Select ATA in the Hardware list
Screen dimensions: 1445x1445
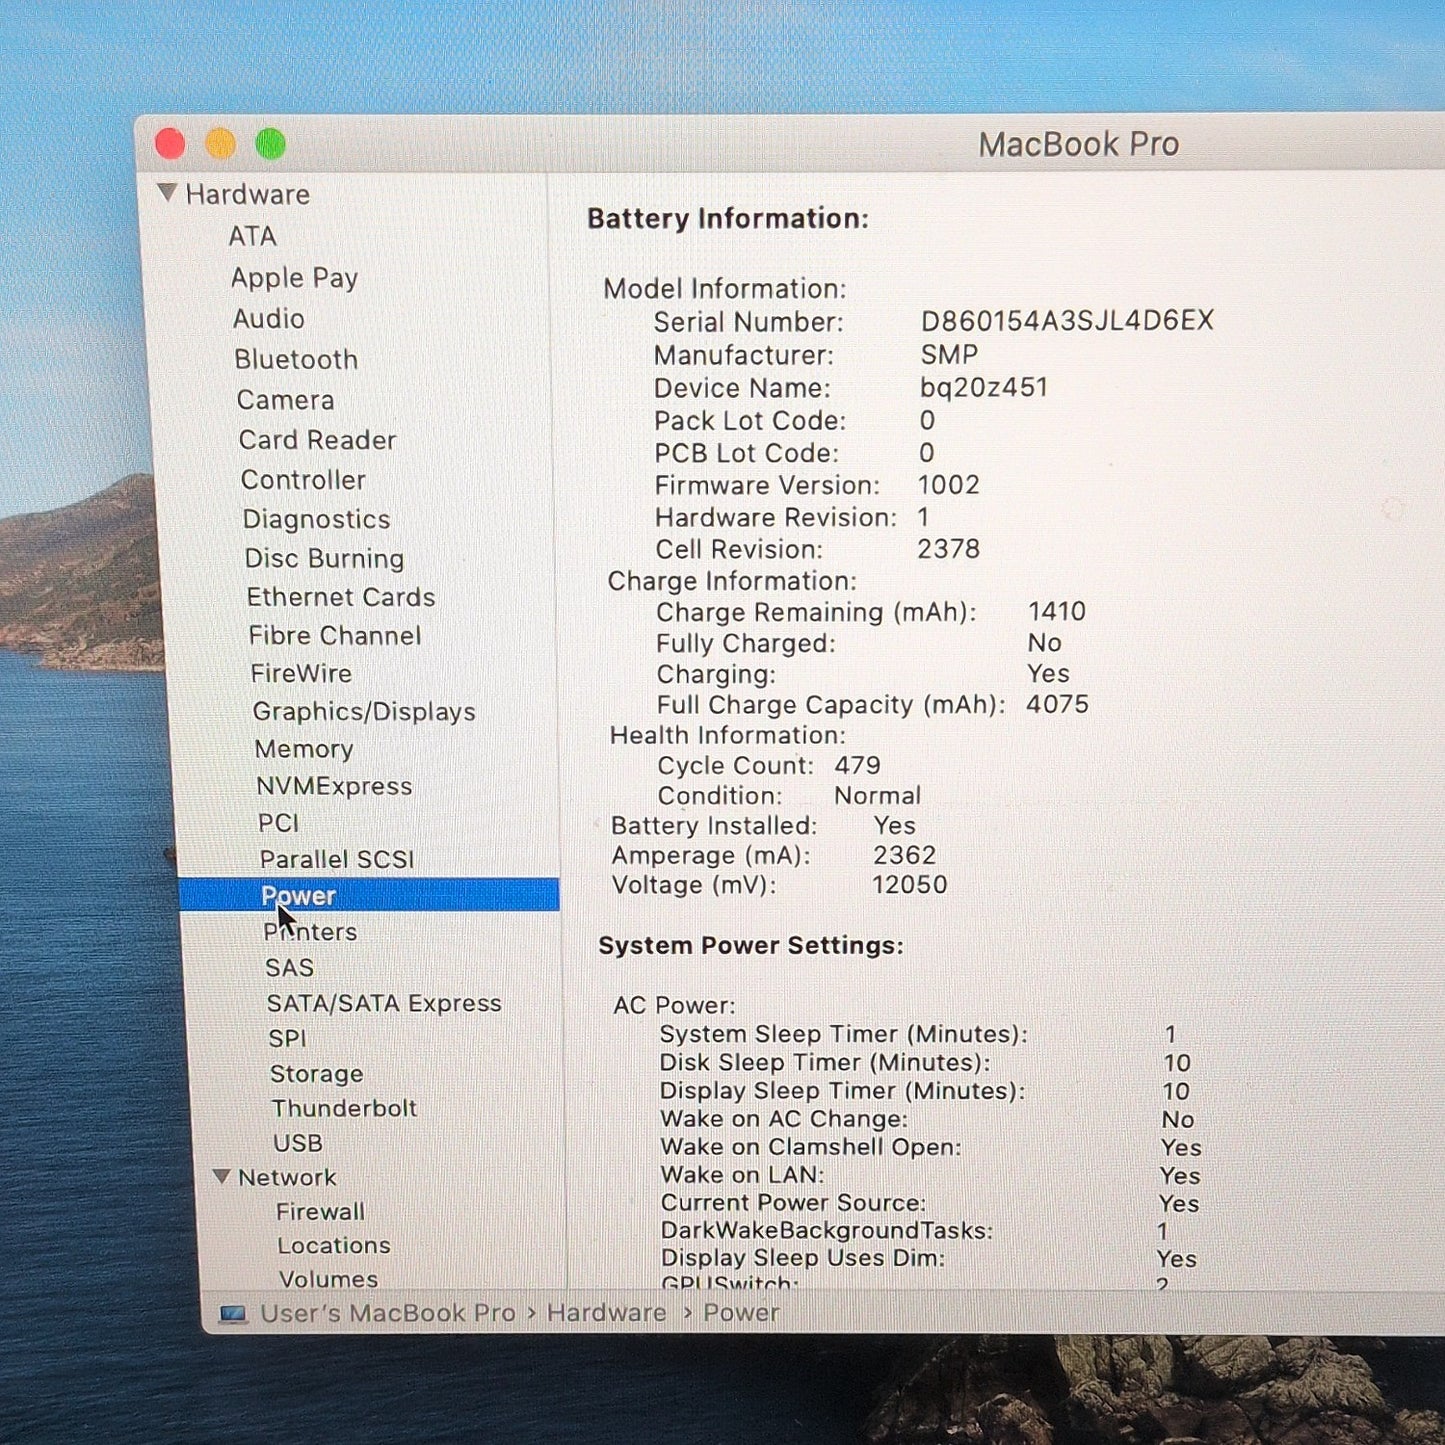[x=252, y=236]
